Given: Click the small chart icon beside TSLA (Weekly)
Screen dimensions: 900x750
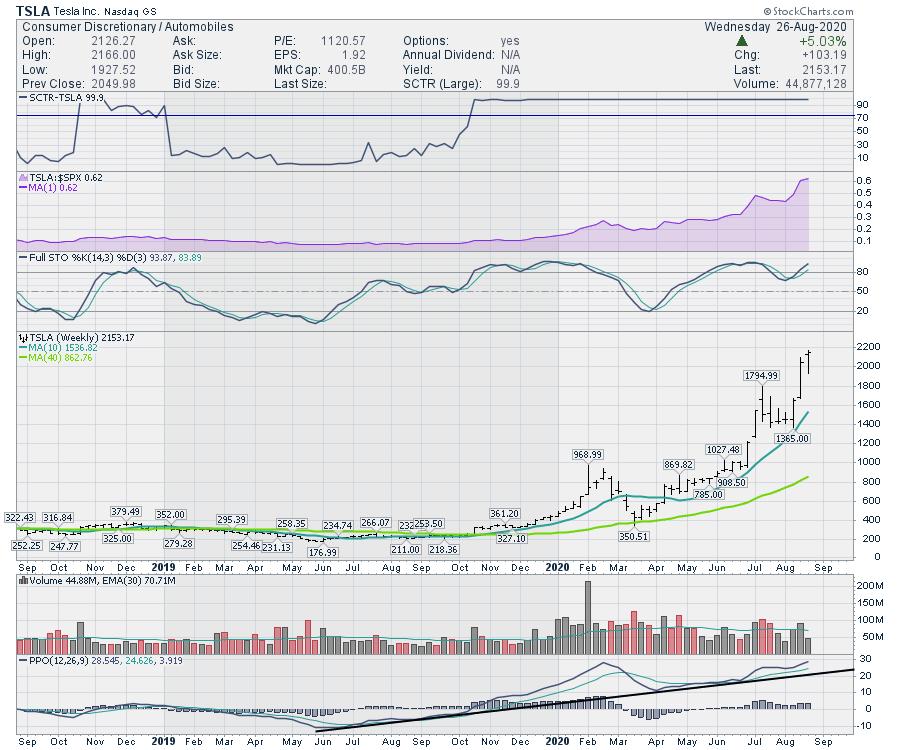Looking at the screenshot, I should (22, 338).
